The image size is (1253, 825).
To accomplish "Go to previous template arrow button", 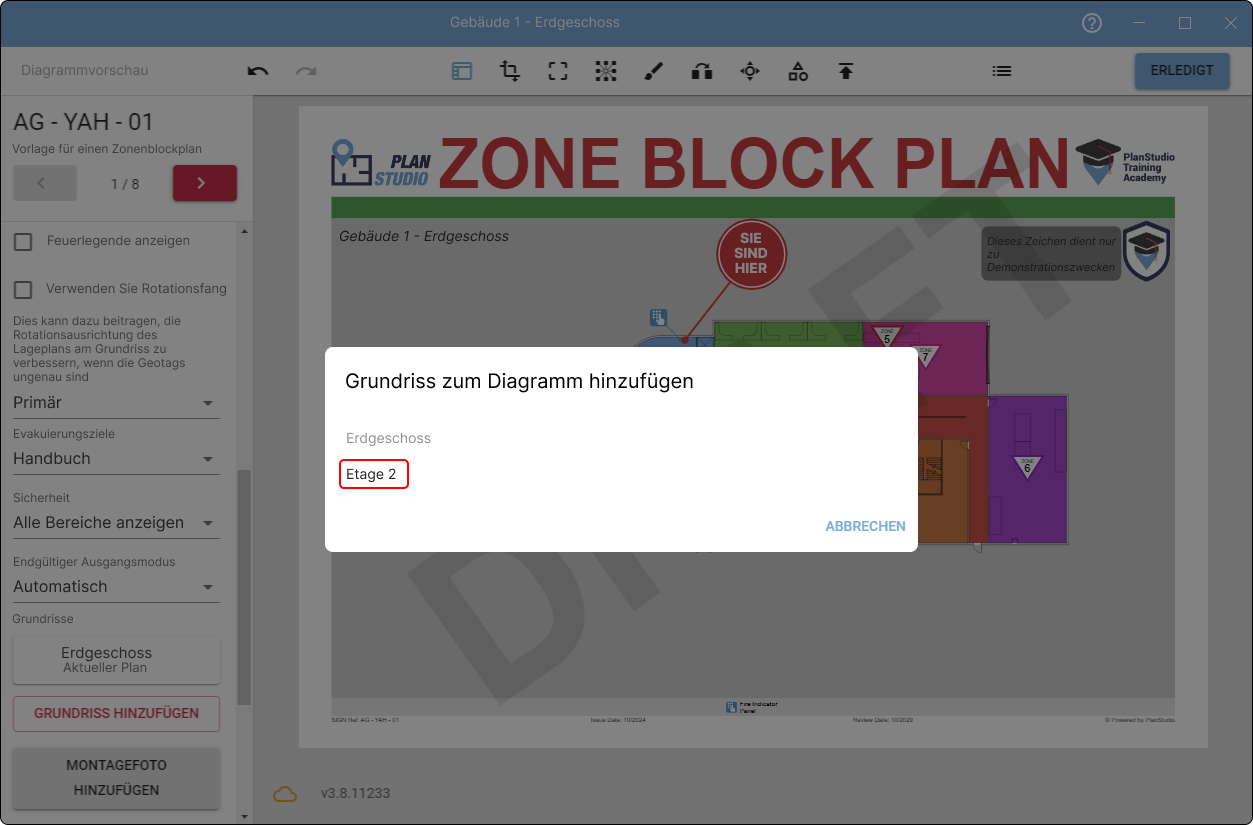I will tap(45, 183).
